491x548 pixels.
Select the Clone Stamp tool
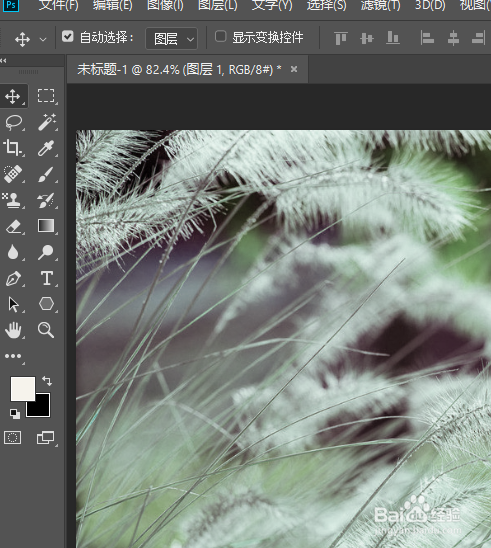point(13,200)
